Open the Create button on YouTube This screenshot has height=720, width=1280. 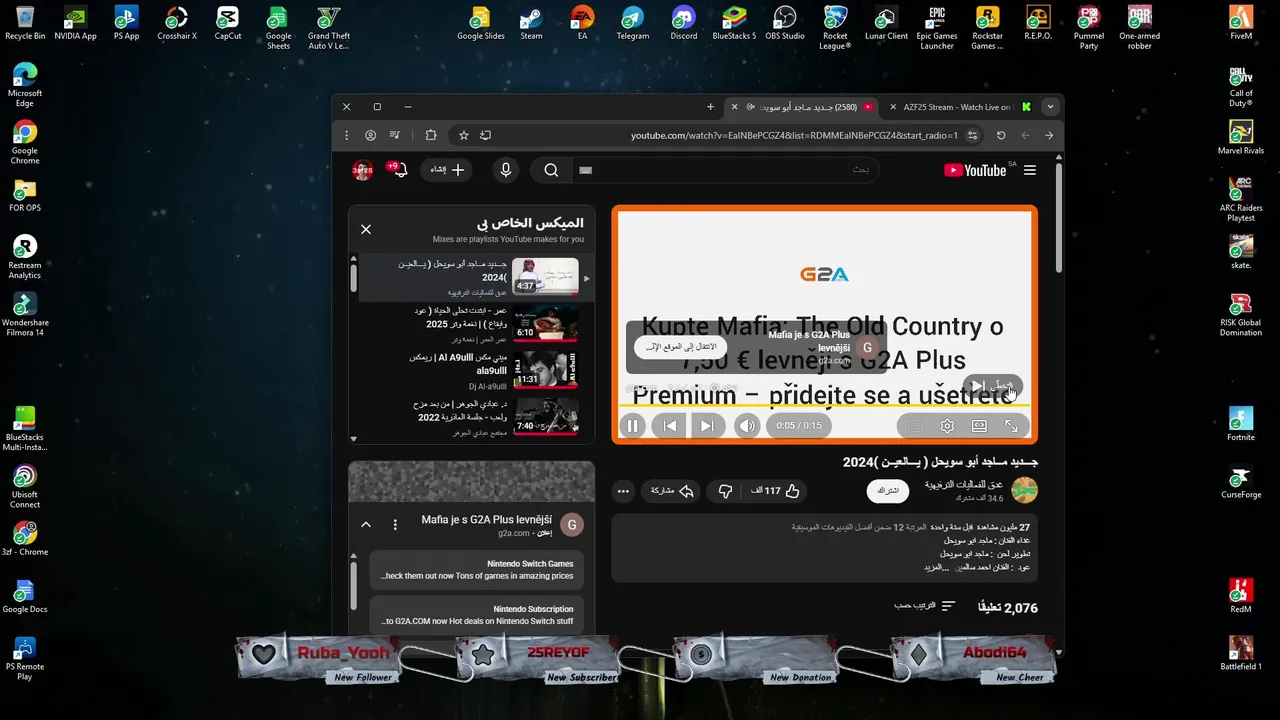446,170
